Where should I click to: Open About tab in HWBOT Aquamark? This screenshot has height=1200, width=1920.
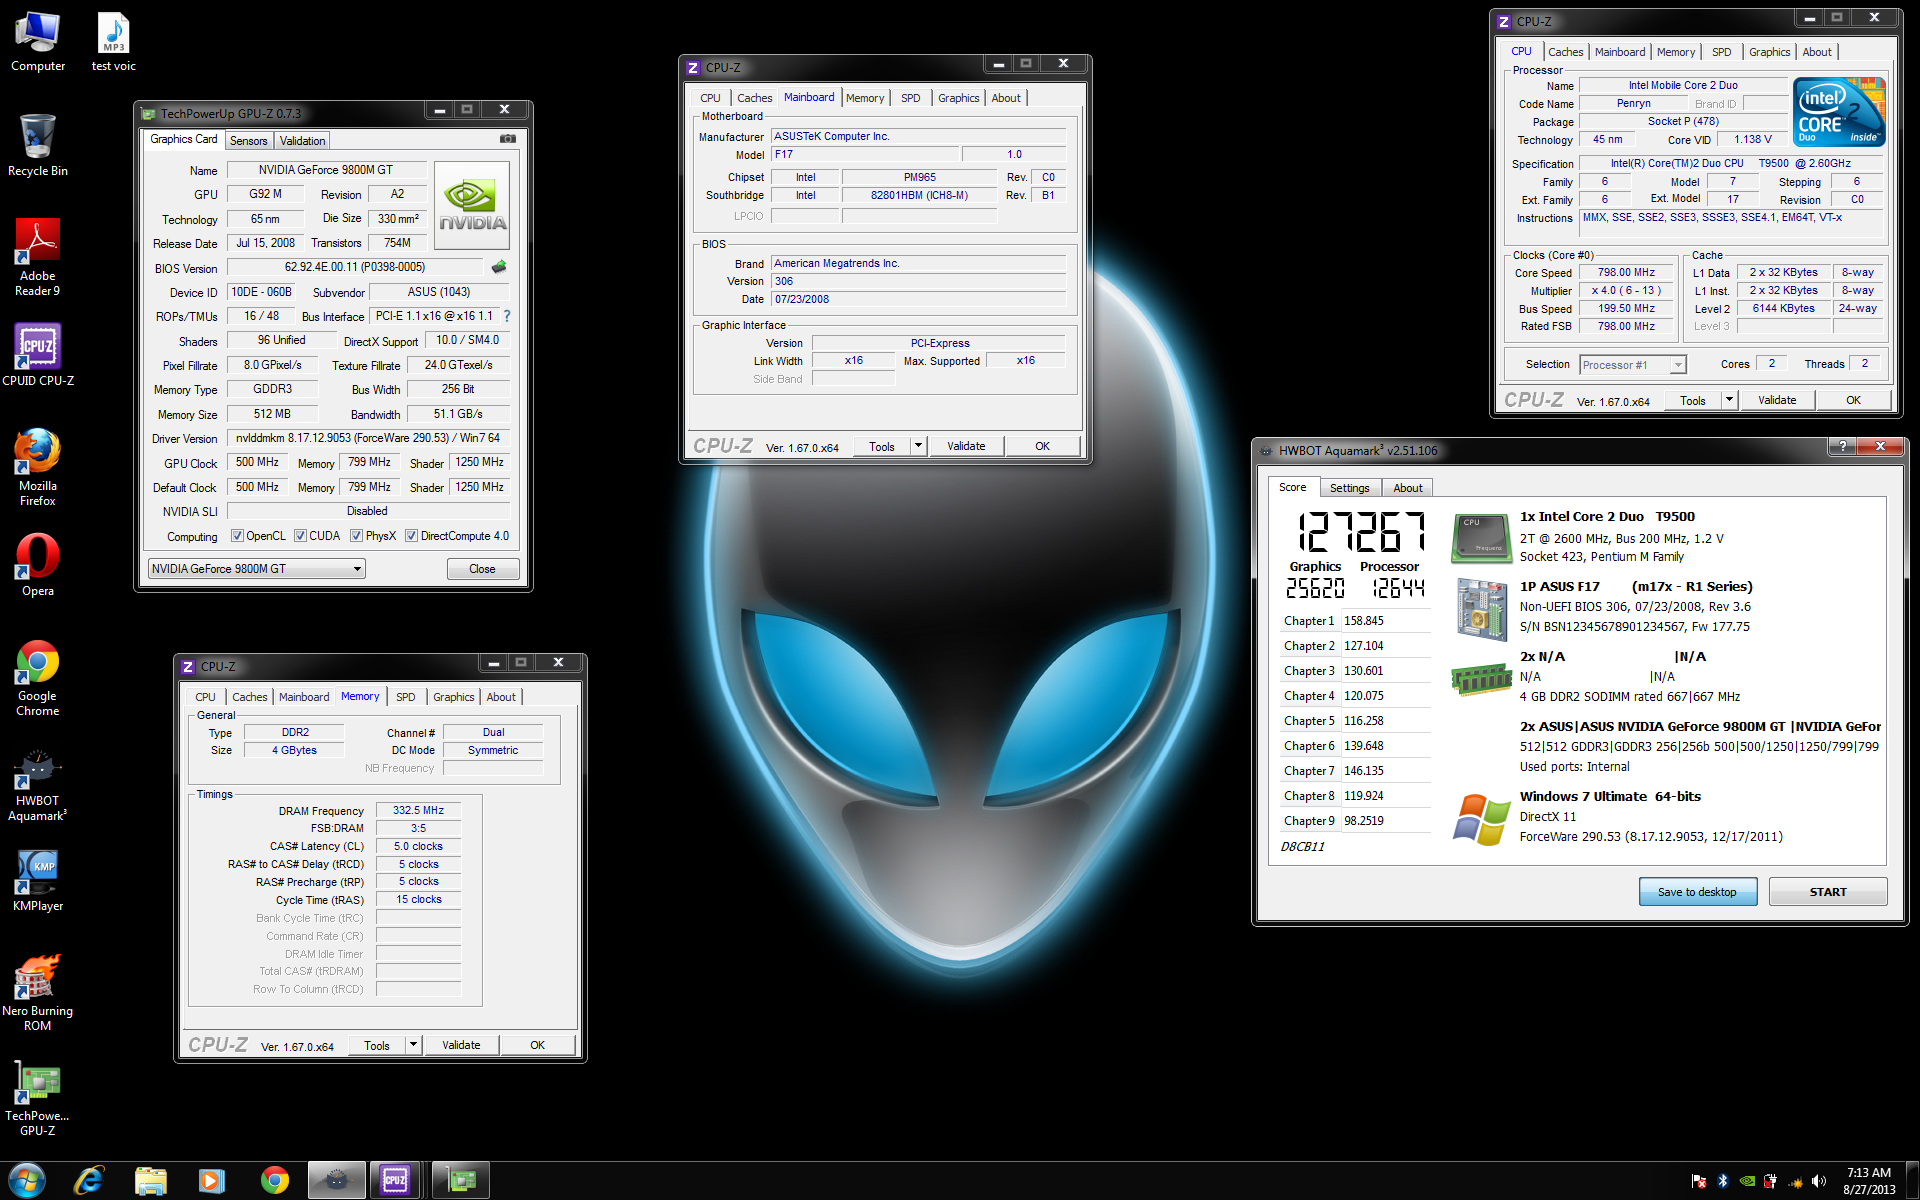(1407, 488)
